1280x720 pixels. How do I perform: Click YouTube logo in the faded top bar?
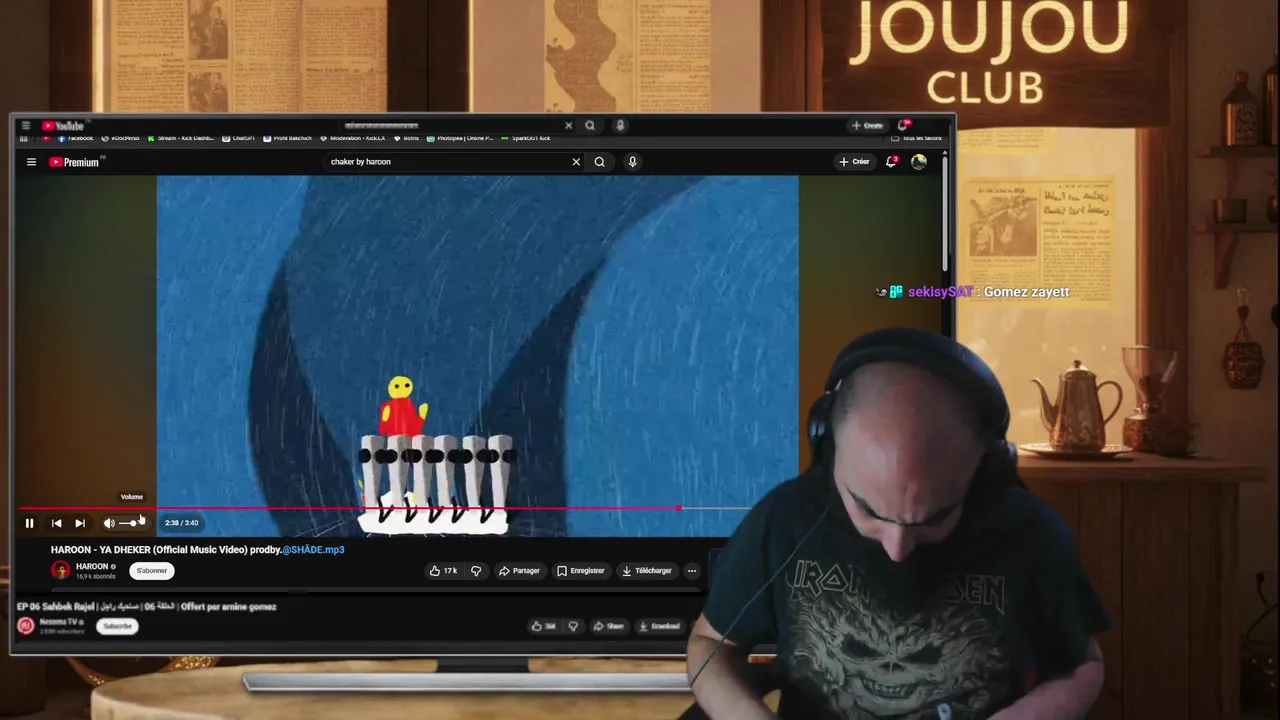63,126
